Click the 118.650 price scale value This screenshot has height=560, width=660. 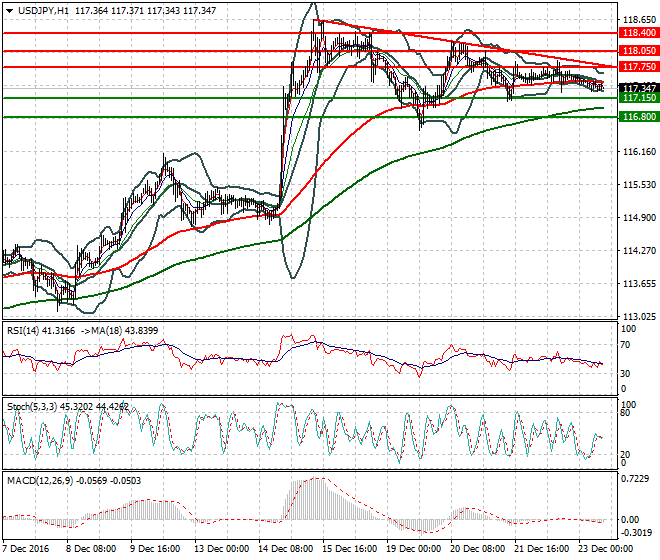click(639, 20)
